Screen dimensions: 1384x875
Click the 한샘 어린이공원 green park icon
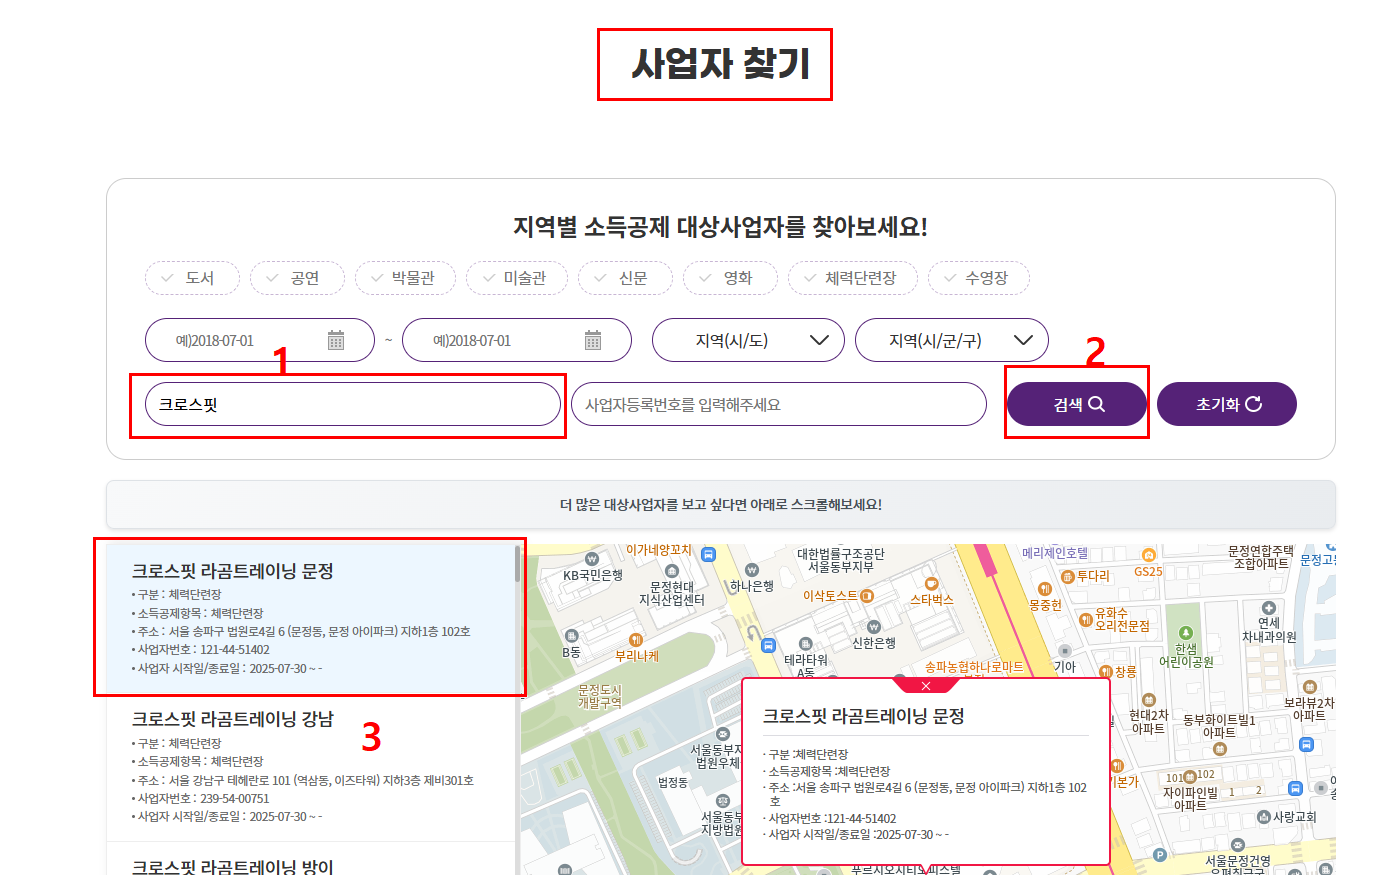1186,633
